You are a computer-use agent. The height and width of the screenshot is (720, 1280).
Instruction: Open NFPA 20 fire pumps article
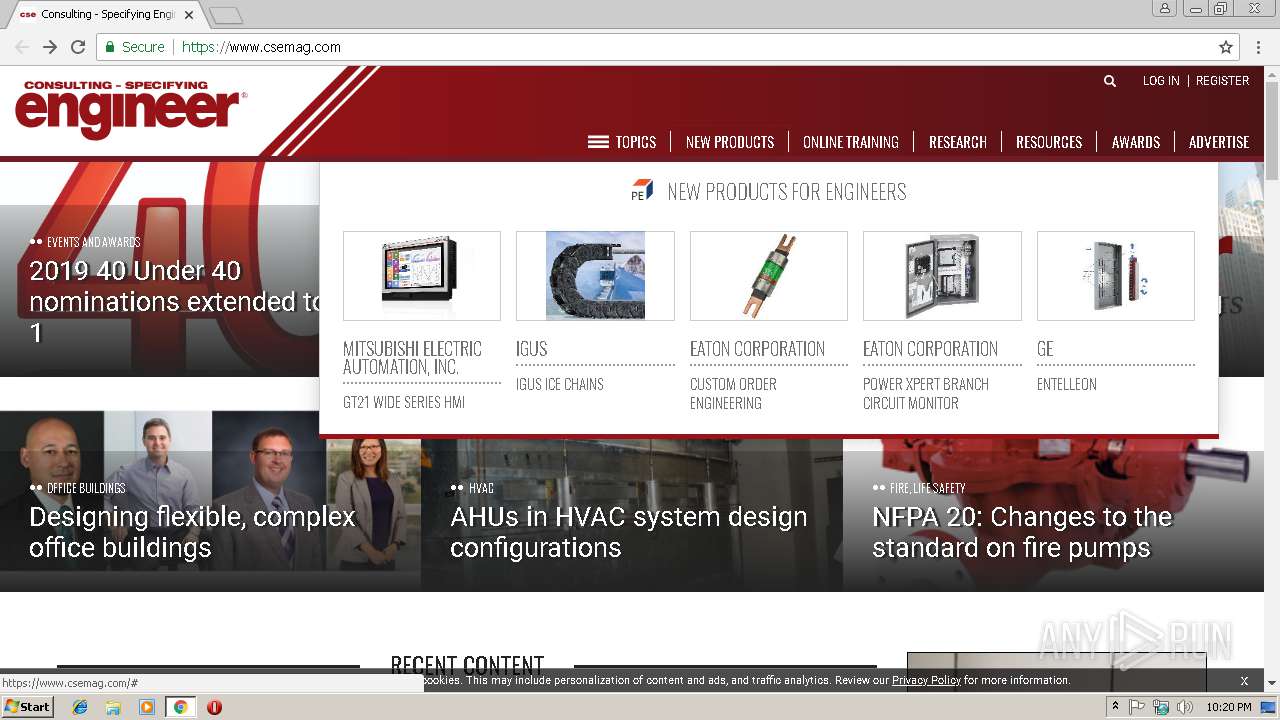(1022, 532)
